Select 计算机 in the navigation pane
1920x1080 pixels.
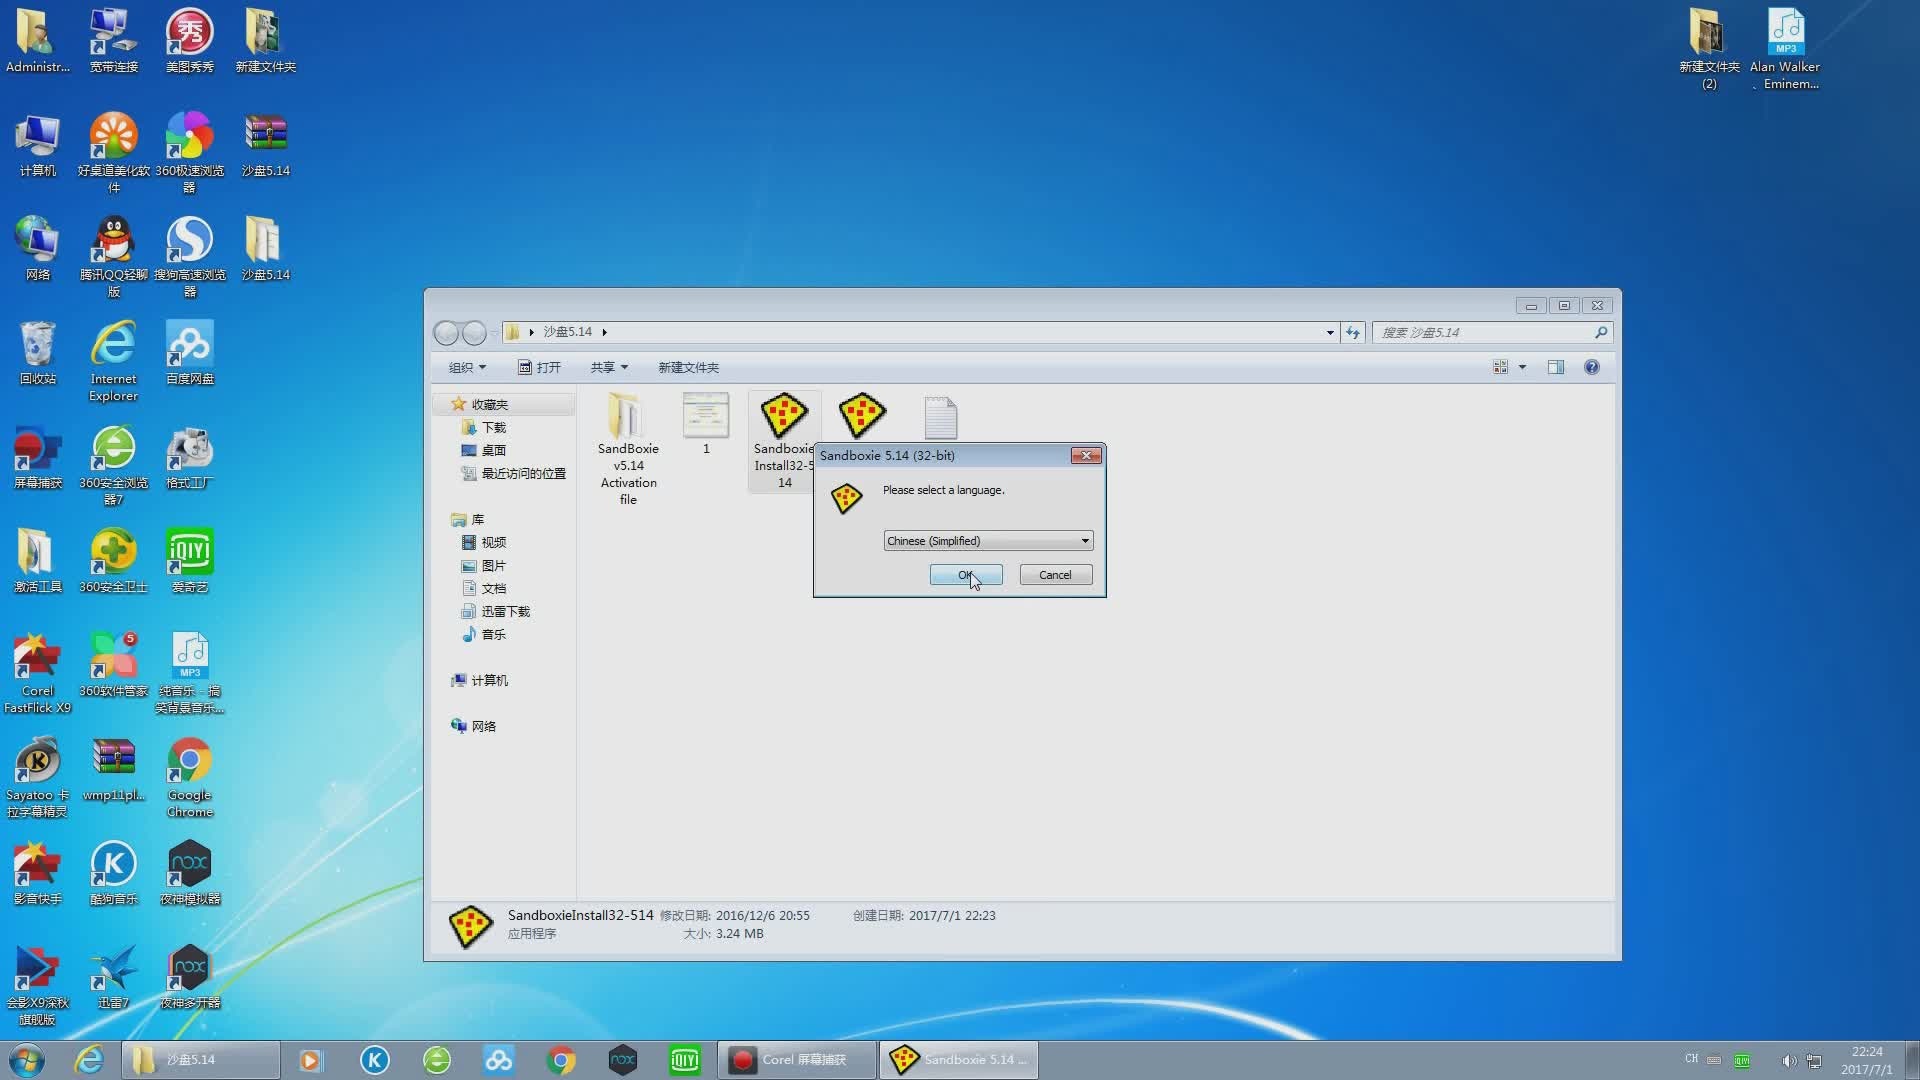pos(489,680)
